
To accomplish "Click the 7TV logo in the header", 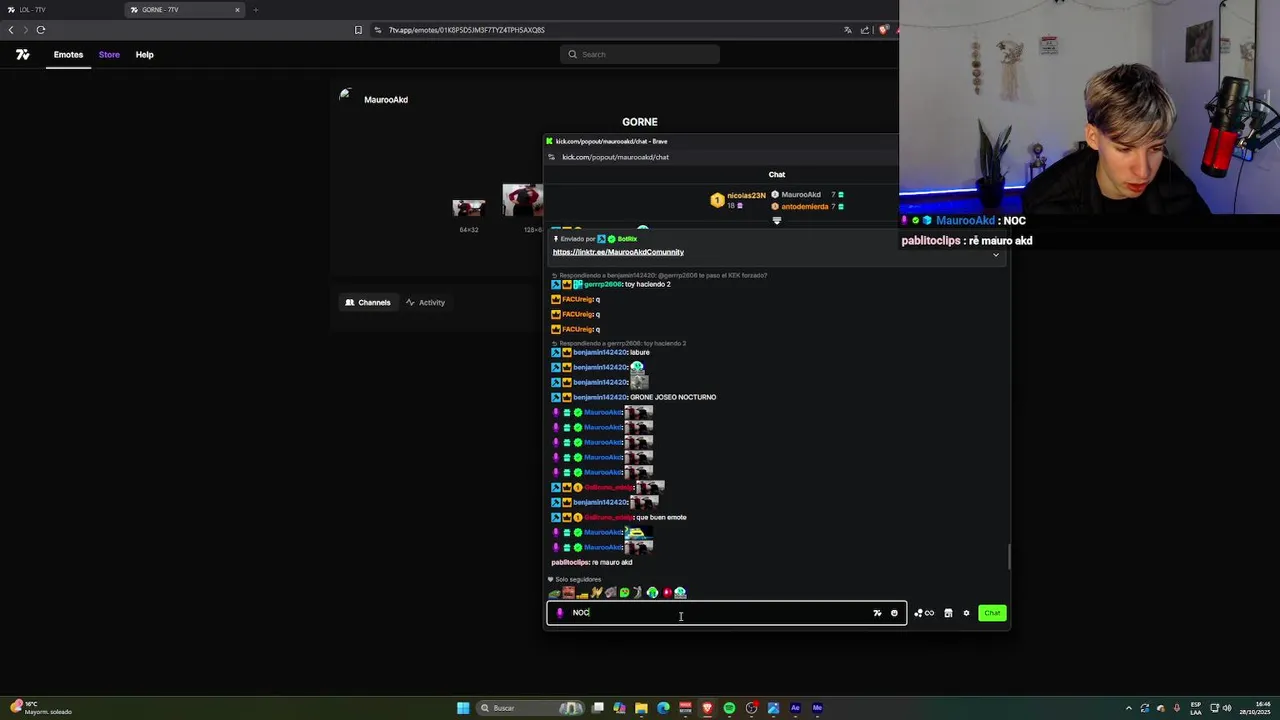I will tap(22, 55).
